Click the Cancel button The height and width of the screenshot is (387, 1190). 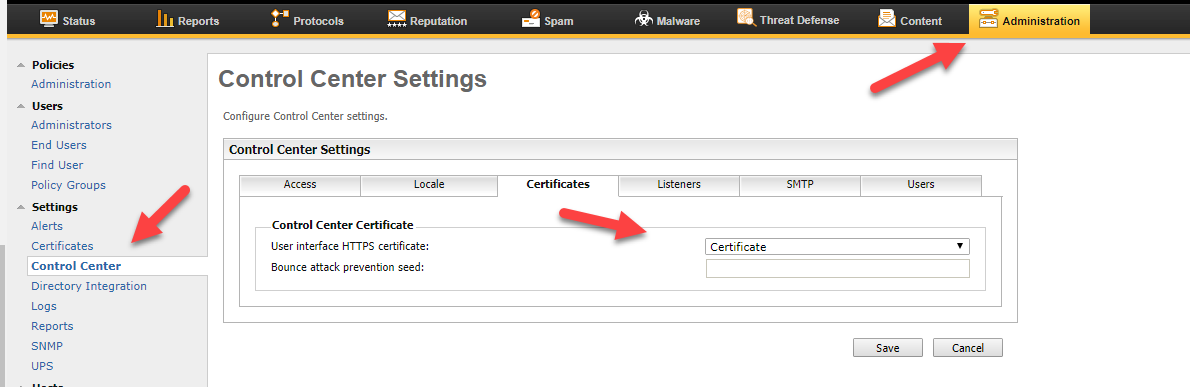968,348
